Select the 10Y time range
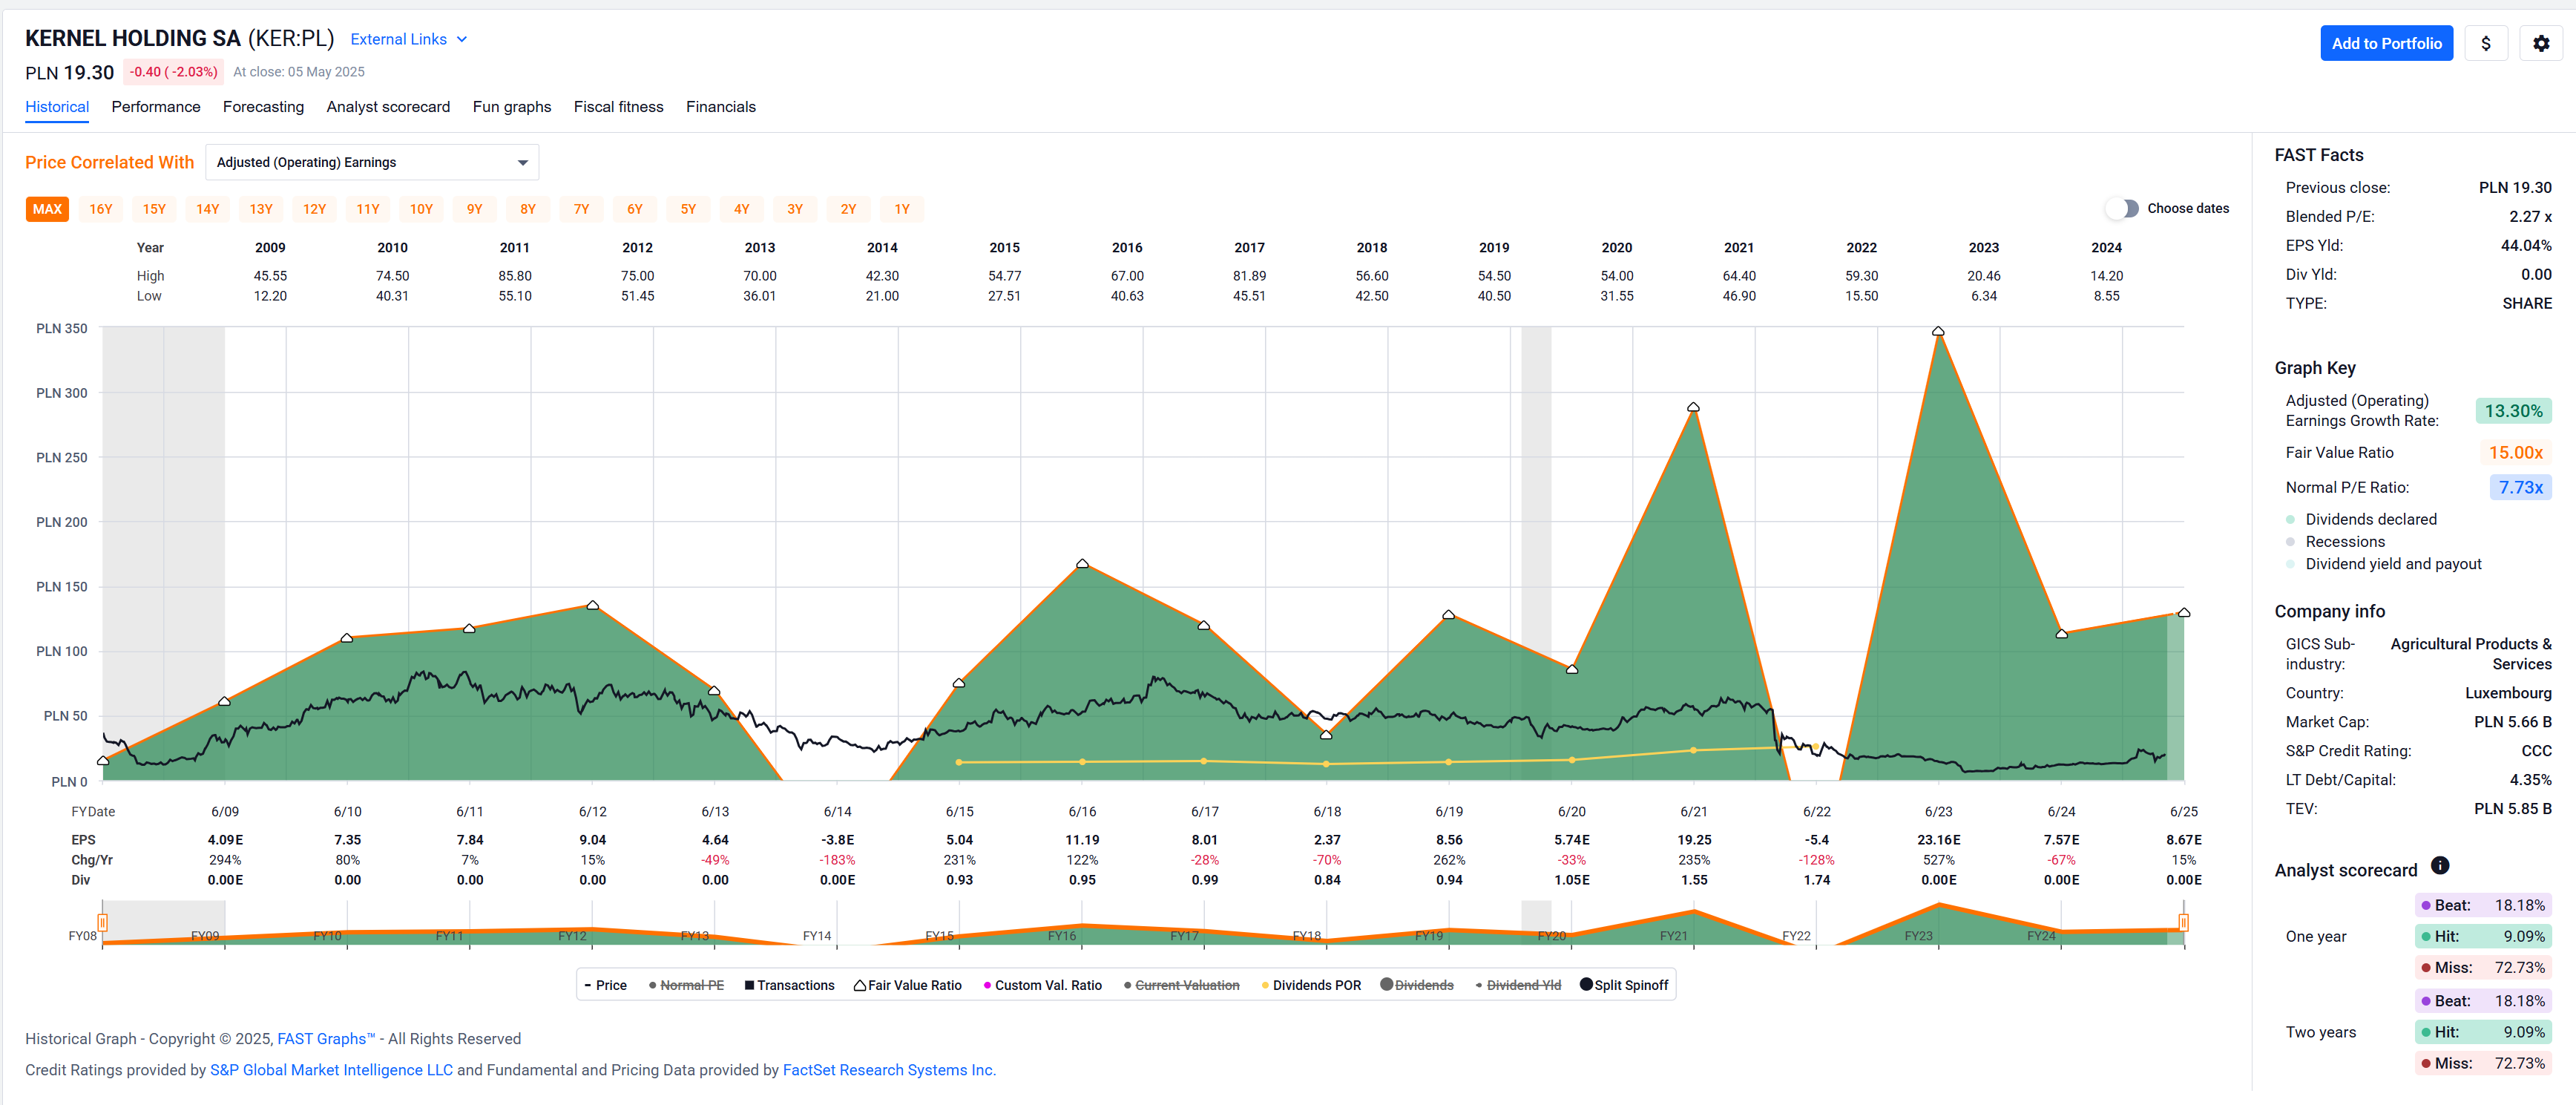 tap(421, 209)
